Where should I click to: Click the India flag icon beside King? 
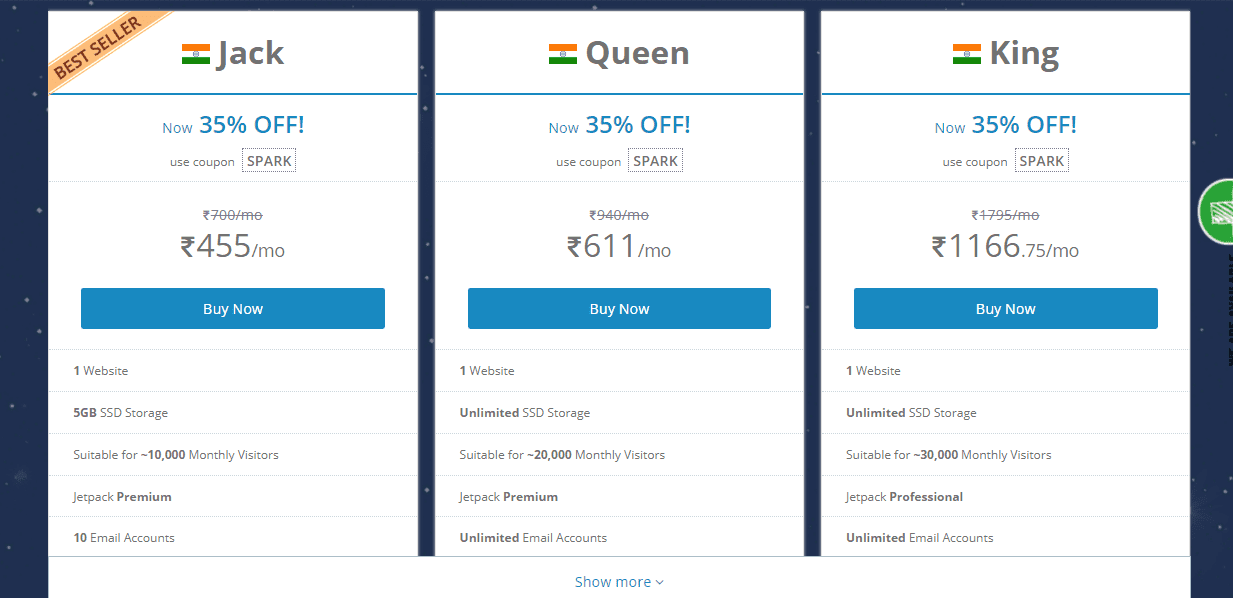[967, 54]
